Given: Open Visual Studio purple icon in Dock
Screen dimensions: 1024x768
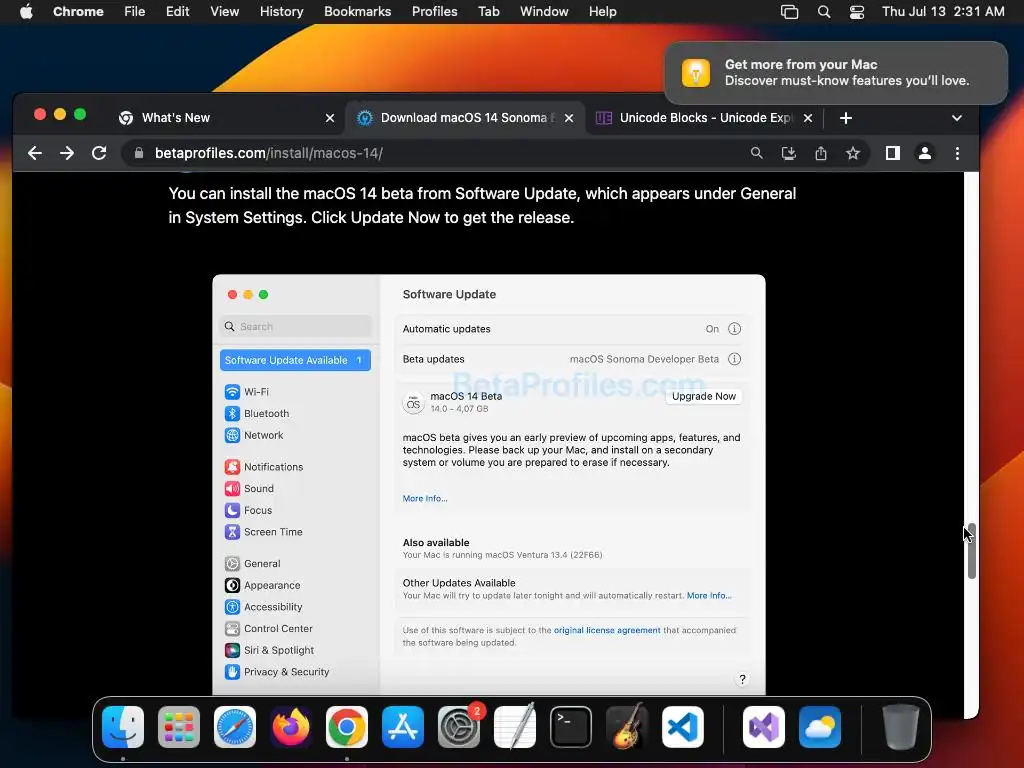Looking at the screenshot, I should click(763, 727).
